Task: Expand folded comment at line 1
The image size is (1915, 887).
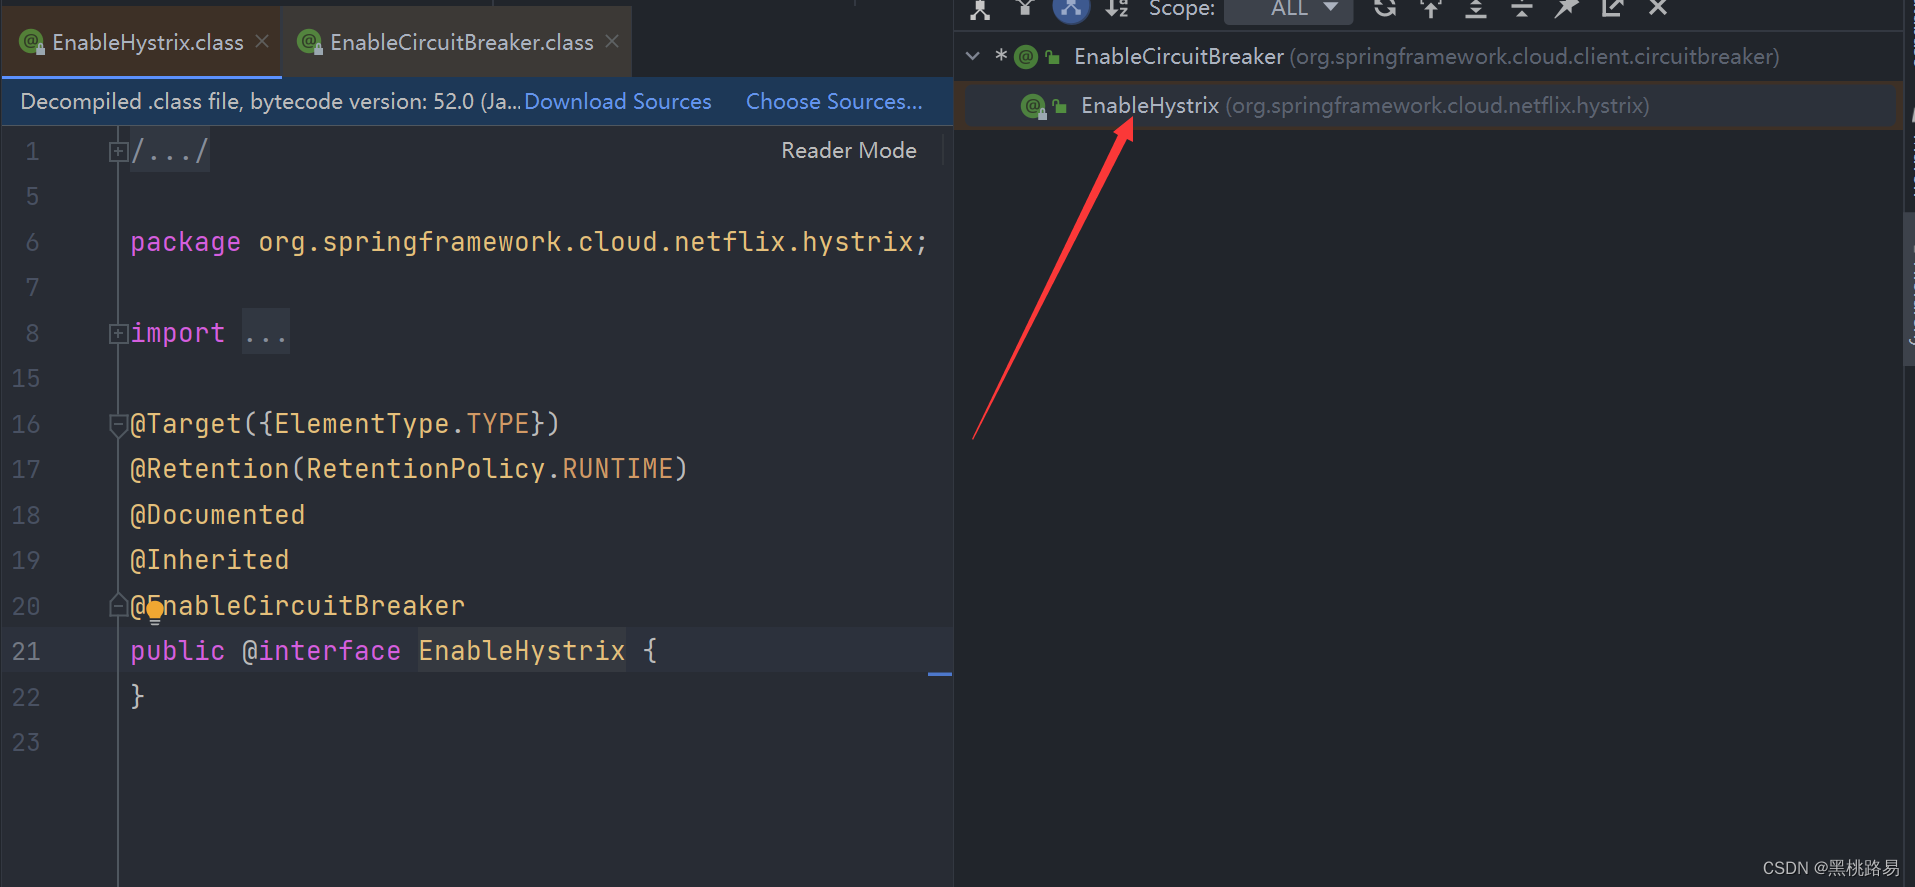Action: click(x=118, y=152)
